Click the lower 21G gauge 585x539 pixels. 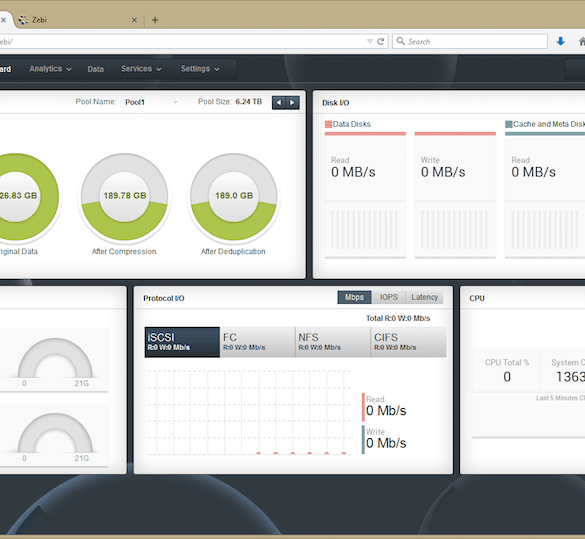coord(55,434)
